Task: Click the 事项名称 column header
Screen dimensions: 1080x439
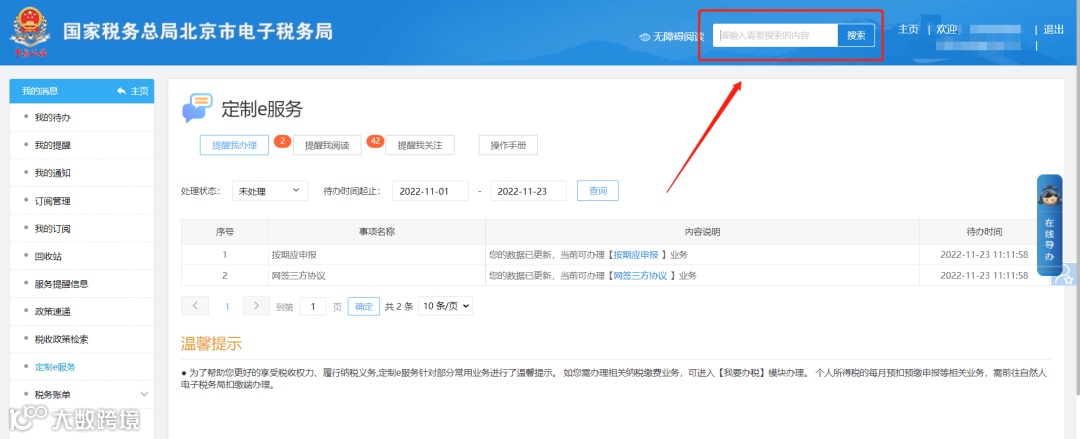Action: pos(377,232)
